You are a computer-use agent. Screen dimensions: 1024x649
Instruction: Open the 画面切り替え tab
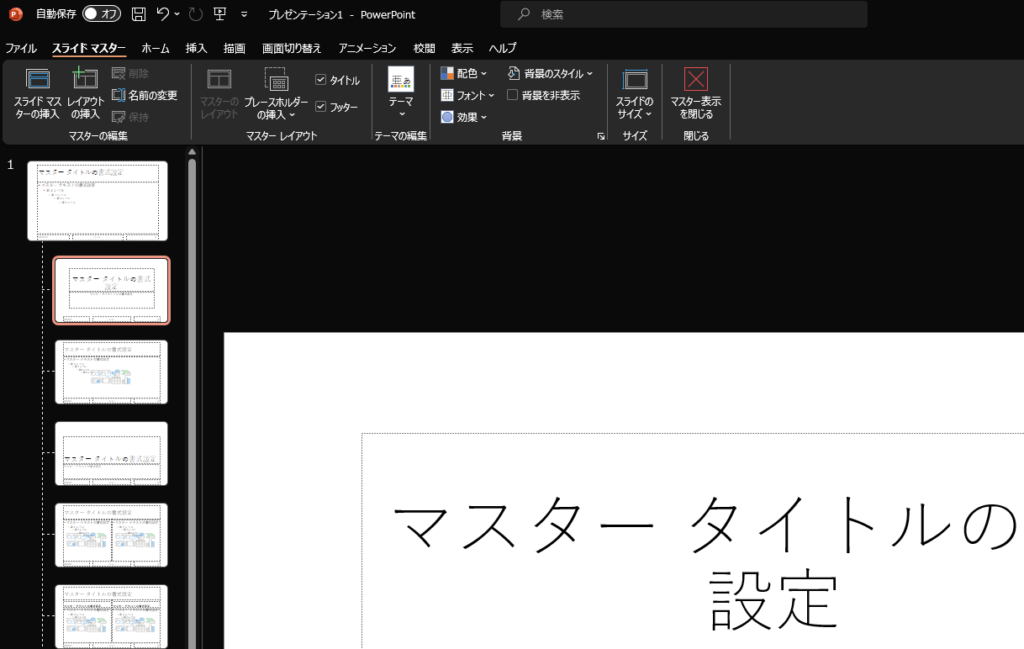point(292,48)
